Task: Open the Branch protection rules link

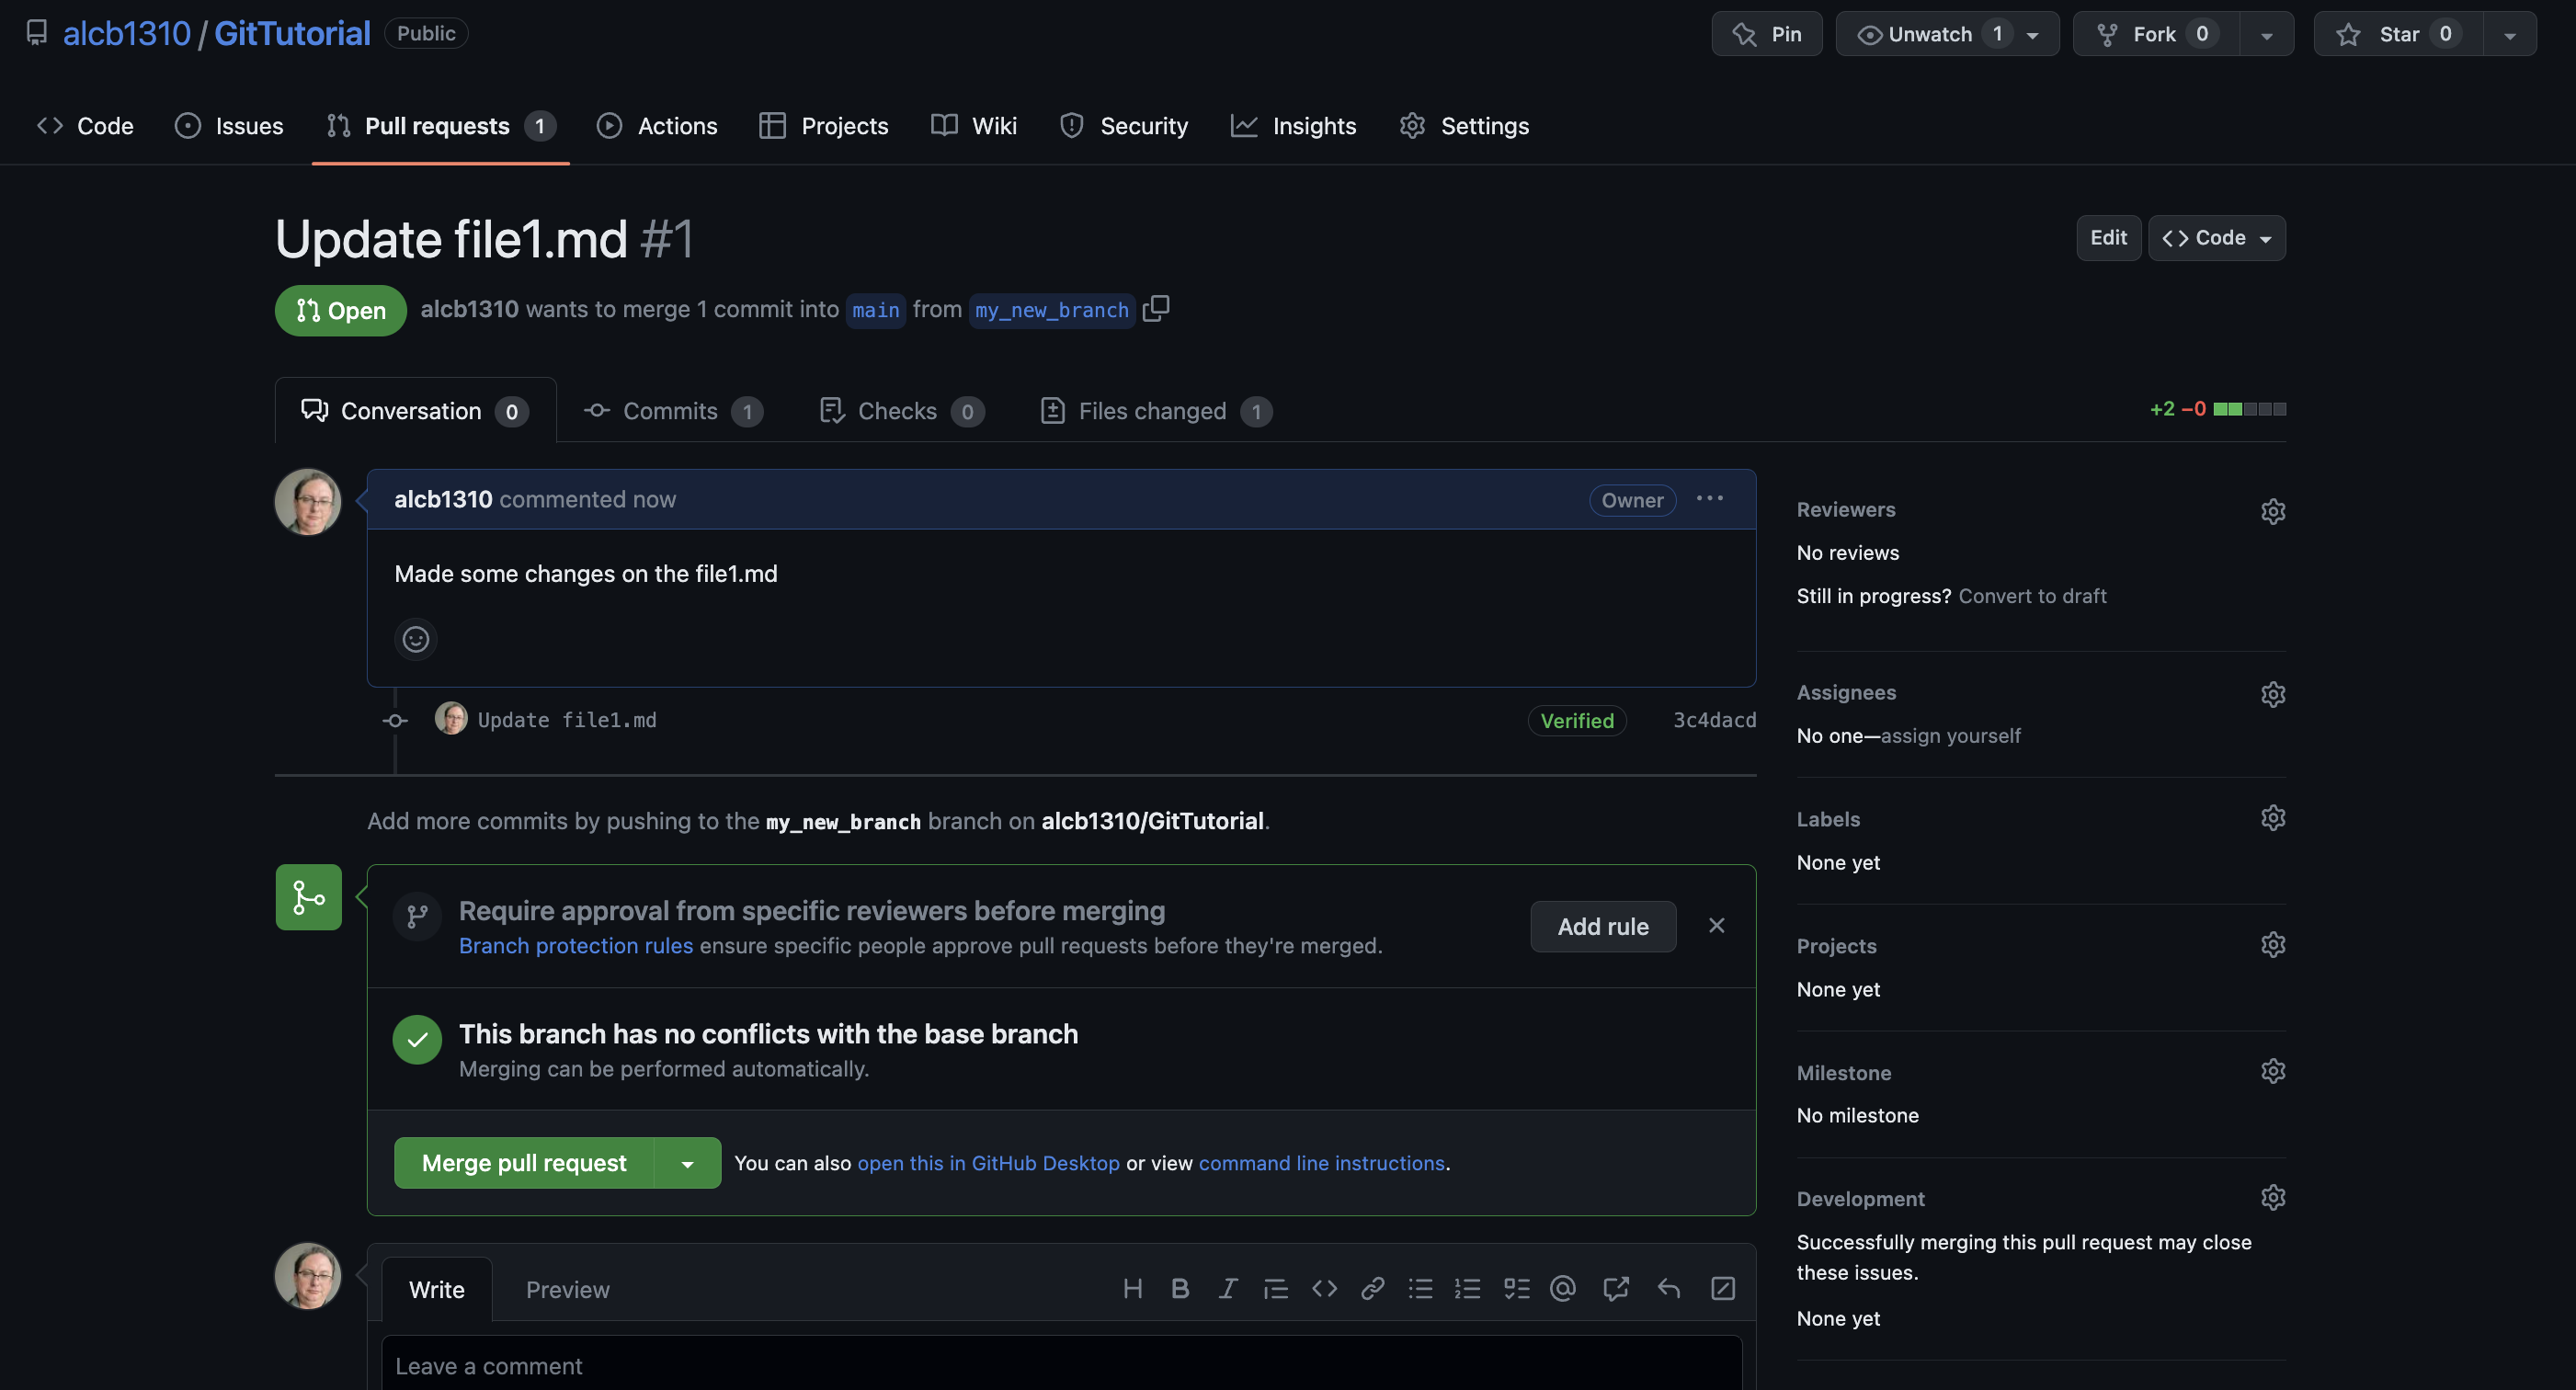Action: tap(575, 946)
